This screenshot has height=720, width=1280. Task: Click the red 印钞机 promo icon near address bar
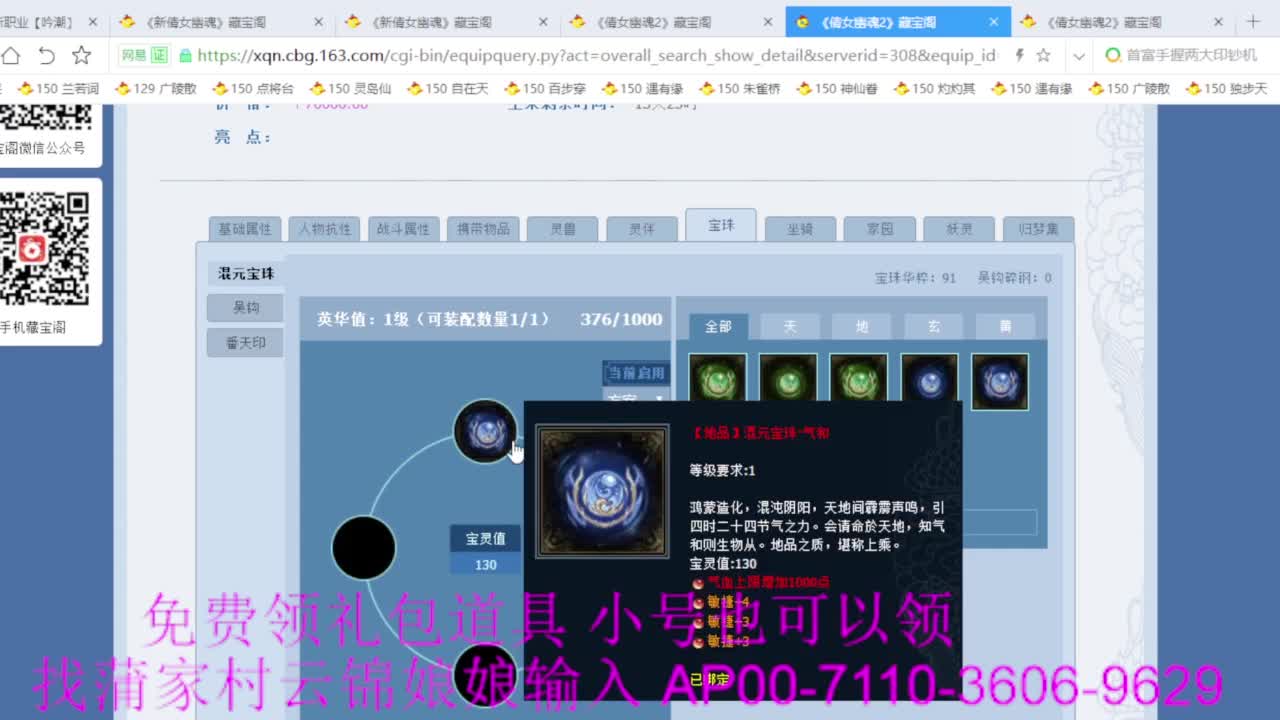click(x=1112, y=57)
